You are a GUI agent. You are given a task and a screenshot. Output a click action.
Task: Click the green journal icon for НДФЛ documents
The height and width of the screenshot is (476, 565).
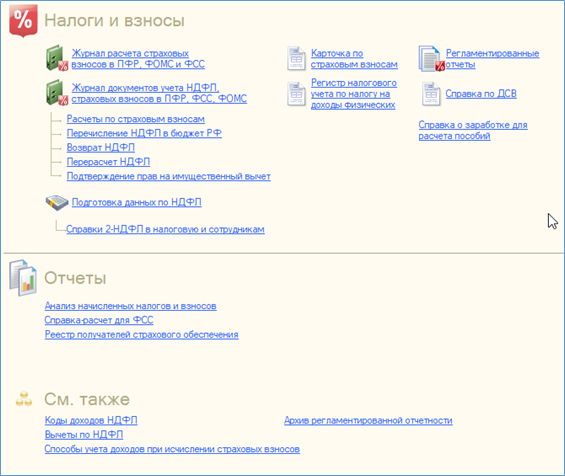[57, 93]
